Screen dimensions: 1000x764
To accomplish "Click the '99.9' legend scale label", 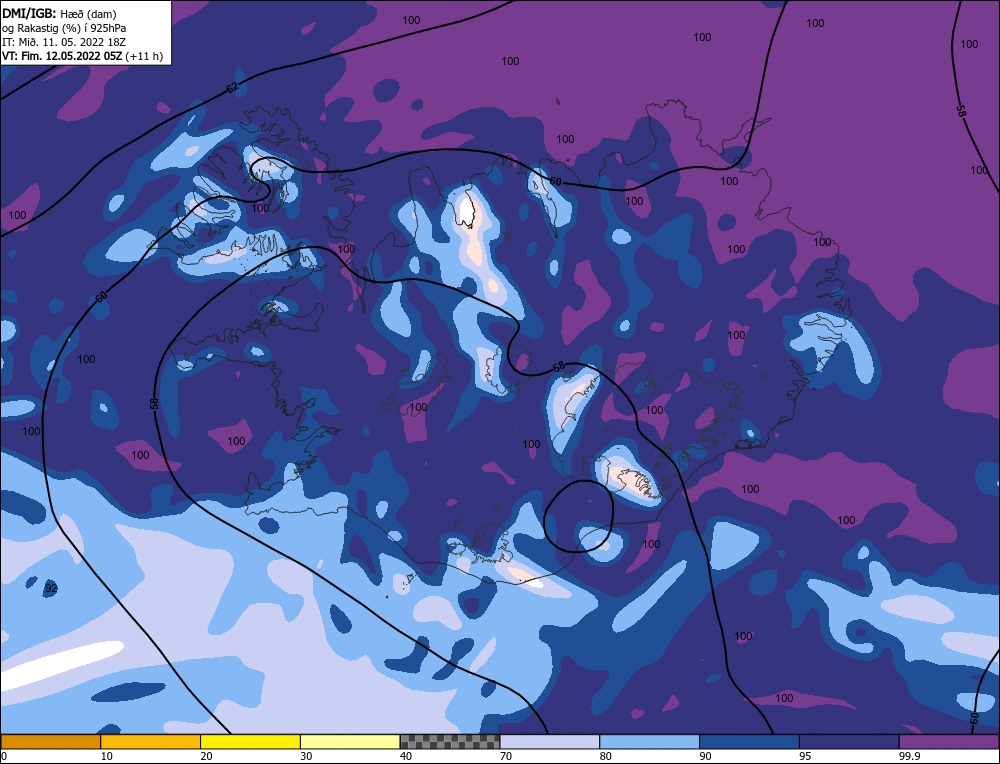I will pyautogui.click(x=908, y=756).
